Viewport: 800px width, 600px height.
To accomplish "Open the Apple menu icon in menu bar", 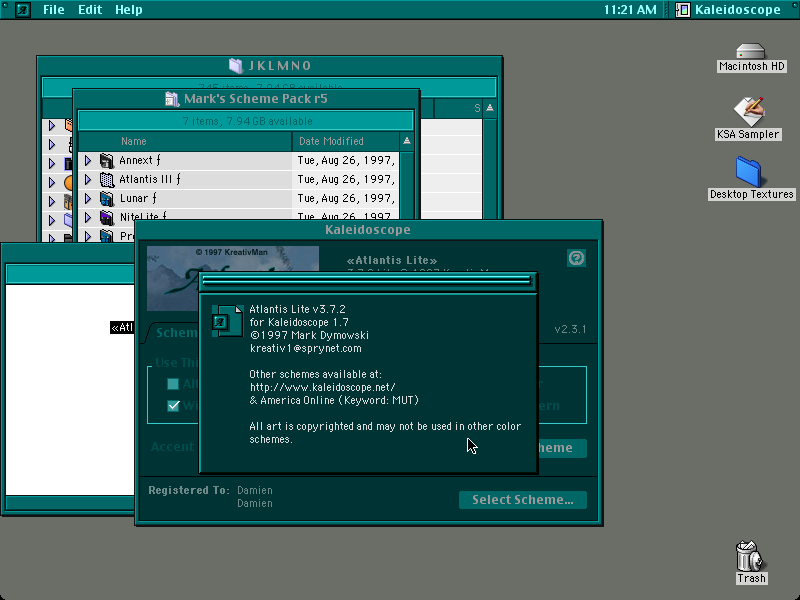I will pos(22,10).
